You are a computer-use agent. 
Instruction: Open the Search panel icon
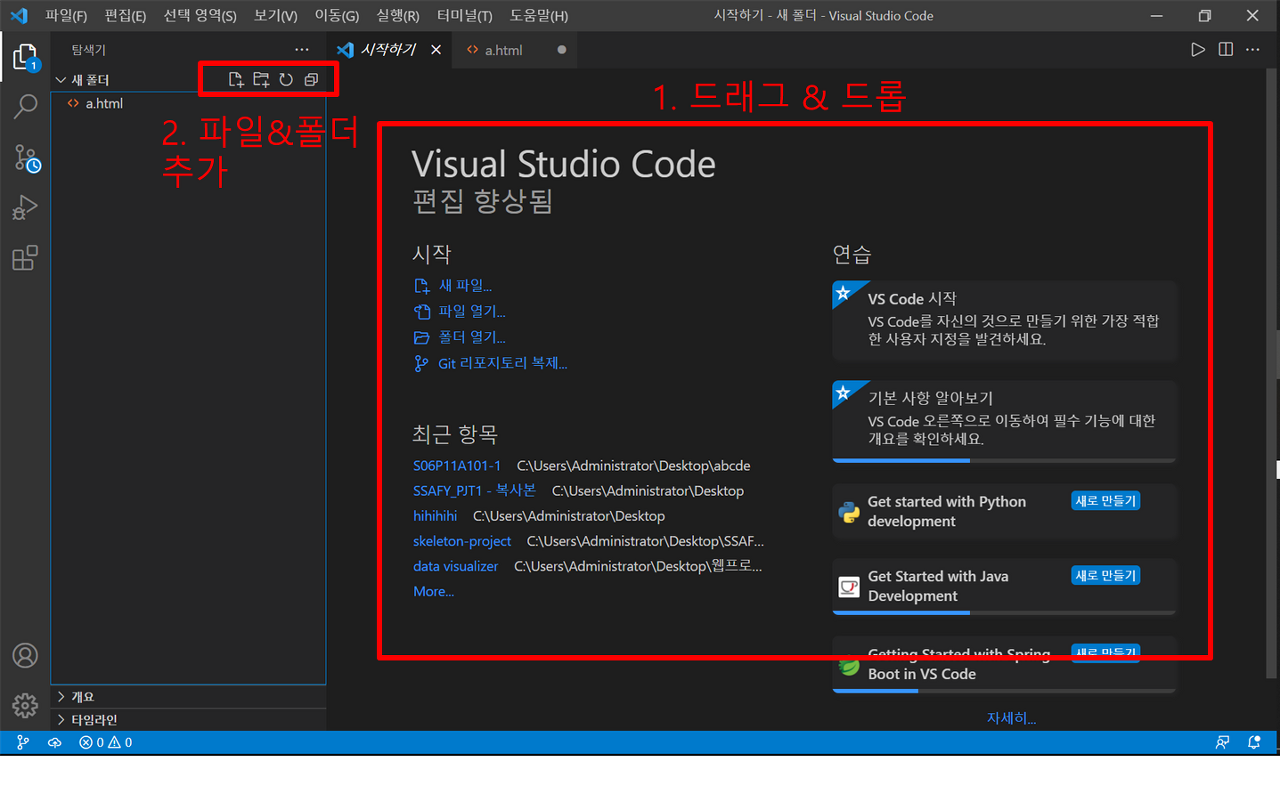click(25, 106)
